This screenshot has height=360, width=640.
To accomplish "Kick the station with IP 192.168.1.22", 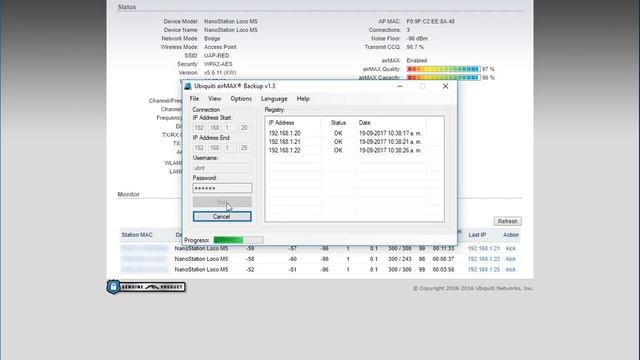I will click(511, 259).
